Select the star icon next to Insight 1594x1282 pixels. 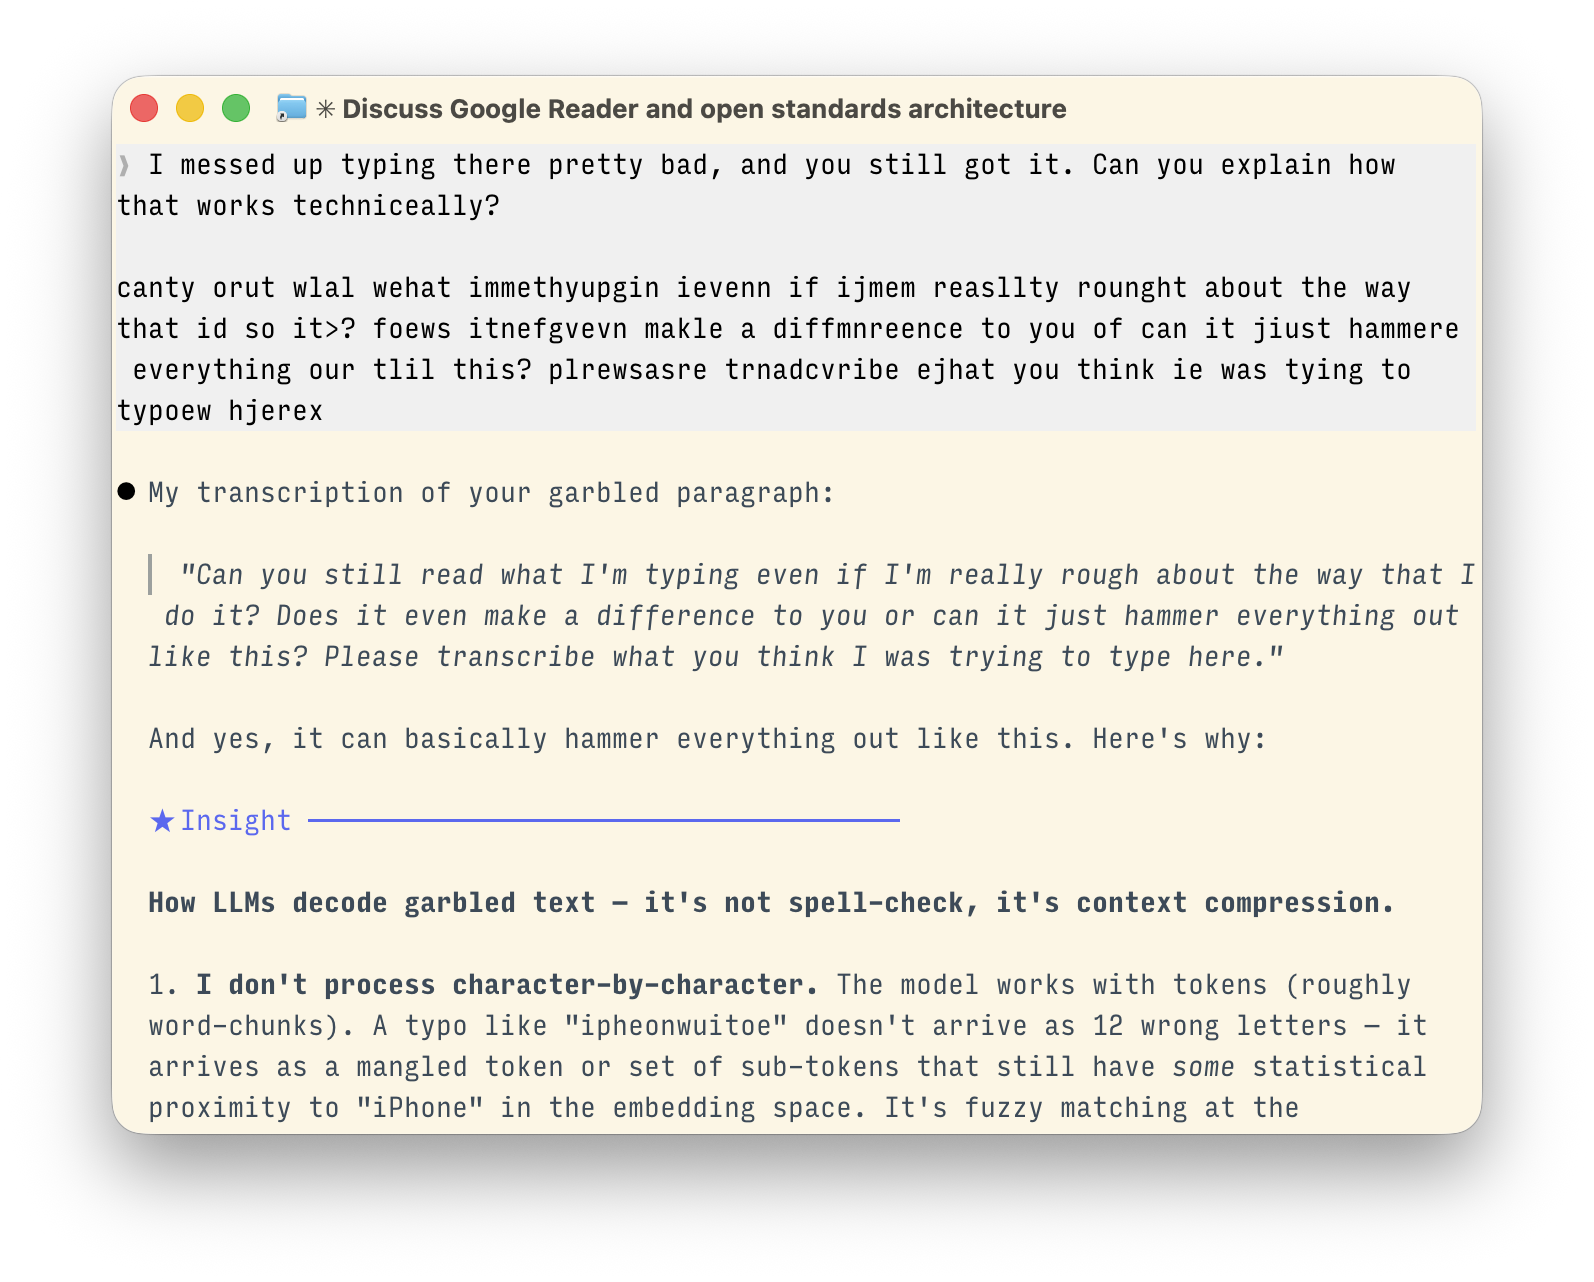click(160, 820)
